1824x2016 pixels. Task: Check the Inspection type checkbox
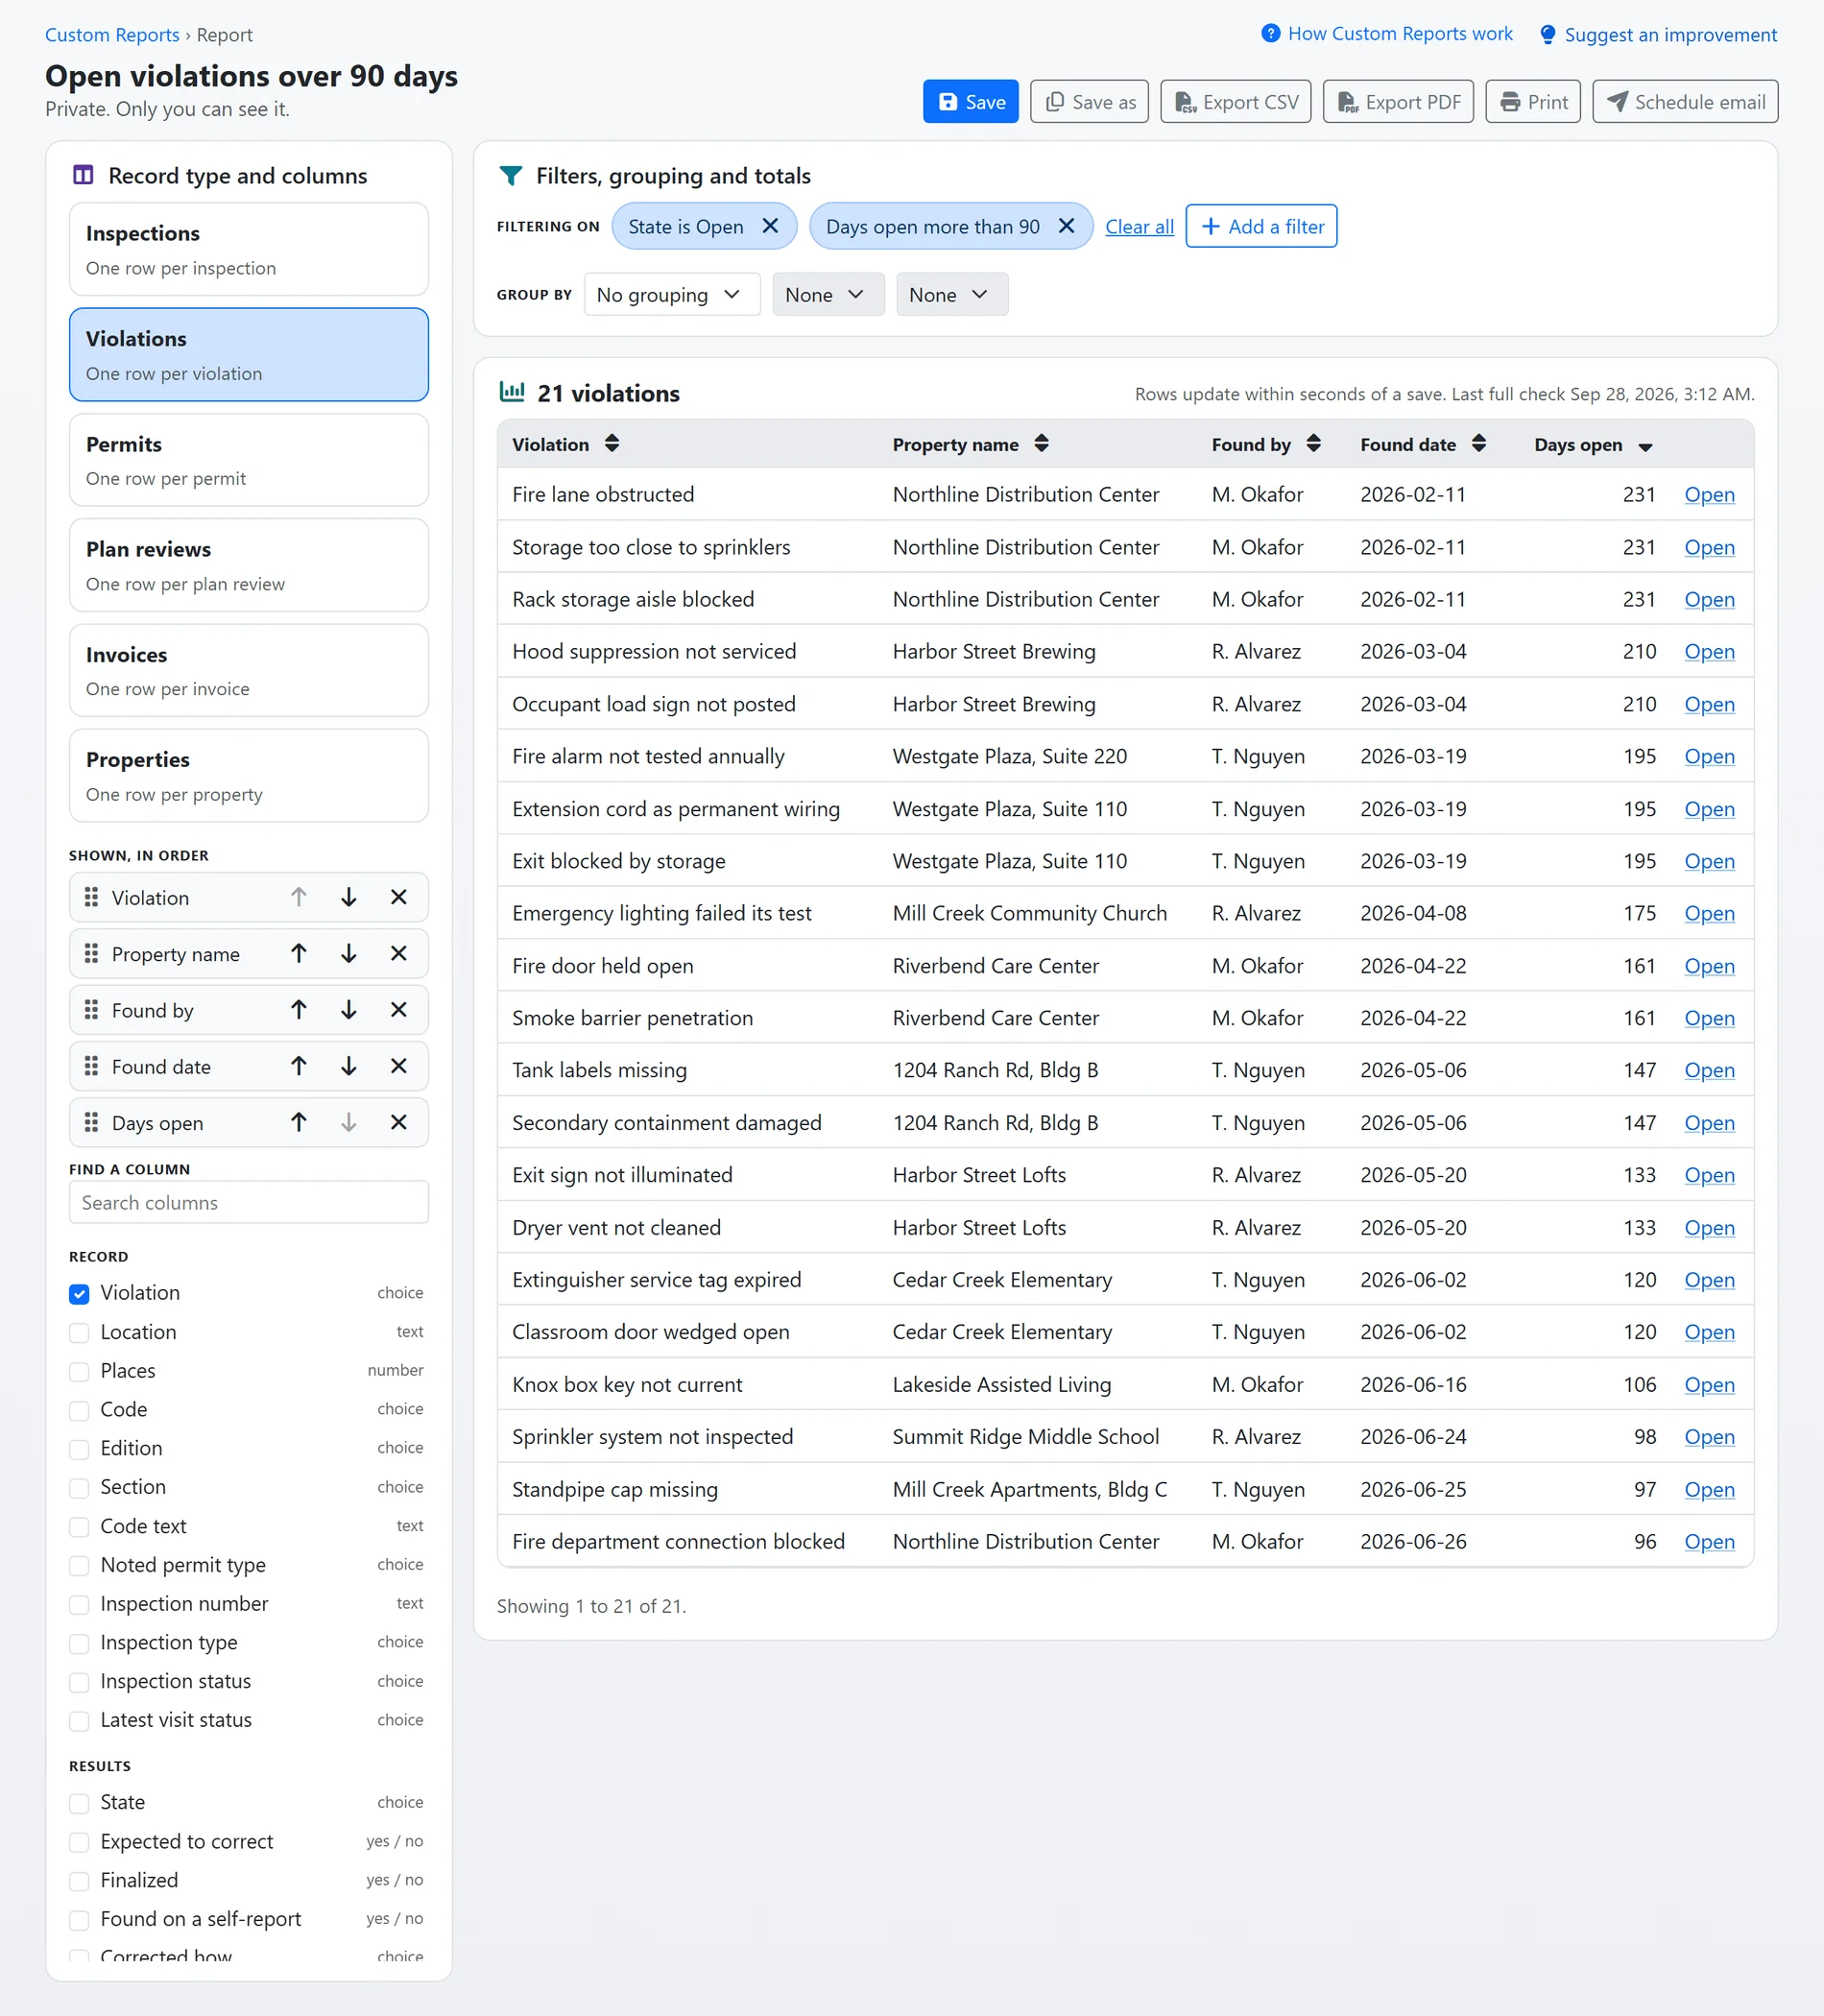(79, 1643)
